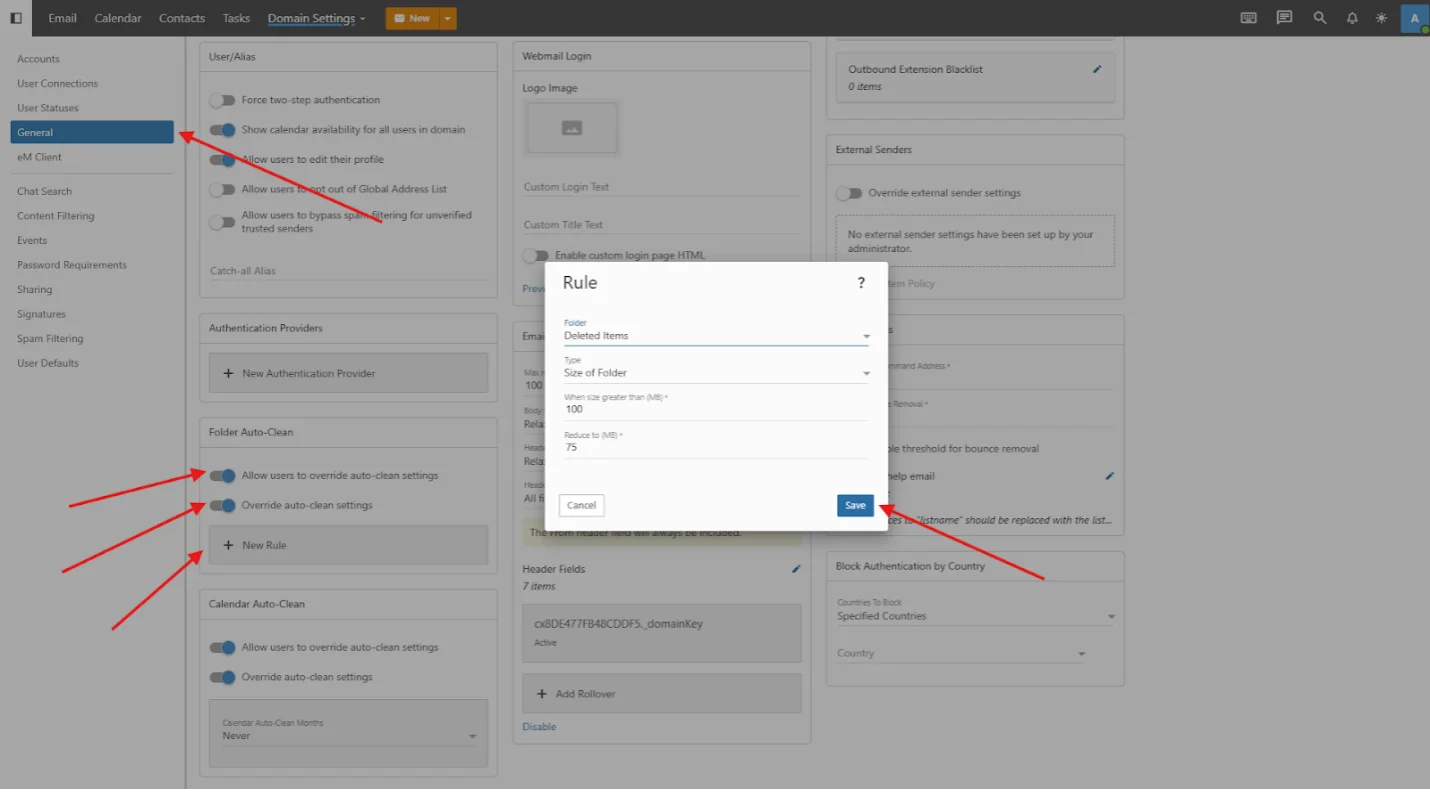This screenshot has height=794, width=1430.
Task: Open the Calendar tab
Action: pyautogui.click(x=118, y=18)
